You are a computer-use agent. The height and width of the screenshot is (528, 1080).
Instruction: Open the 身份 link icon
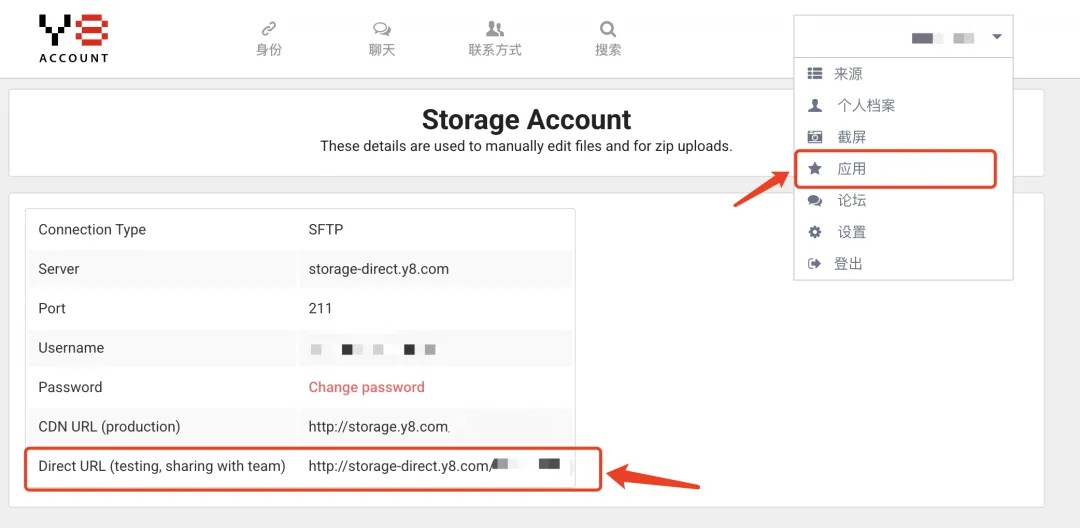(x=269, y=29)
